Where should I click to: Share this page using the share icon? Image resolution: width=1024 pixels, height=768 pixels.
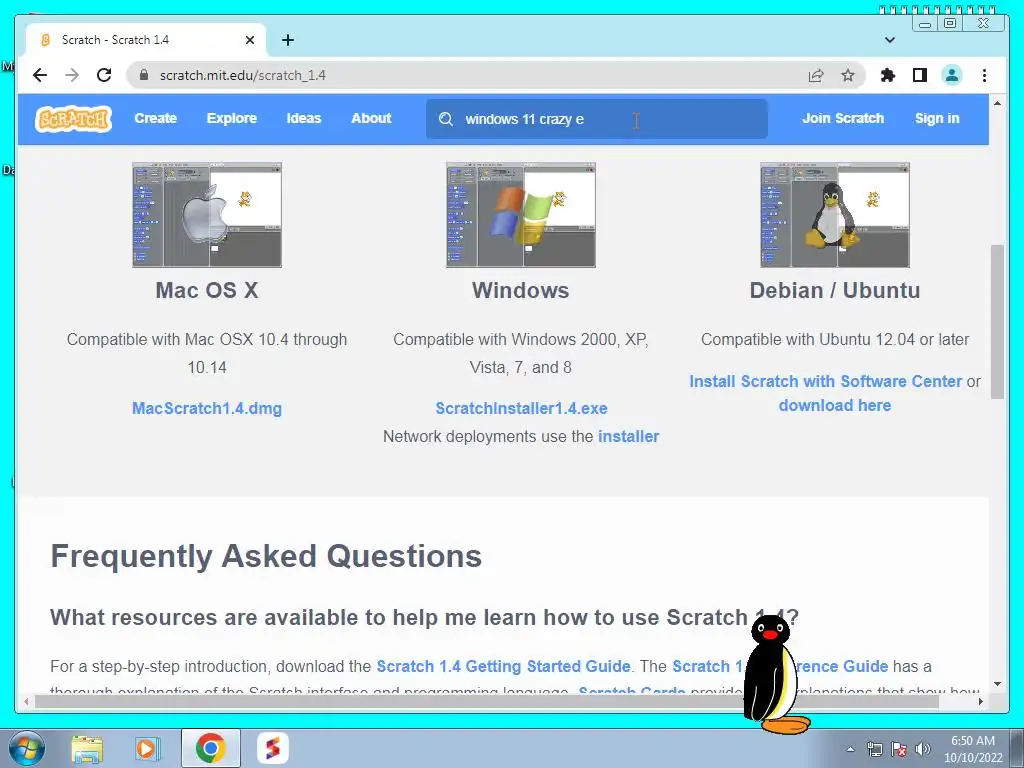pos(816,75)
